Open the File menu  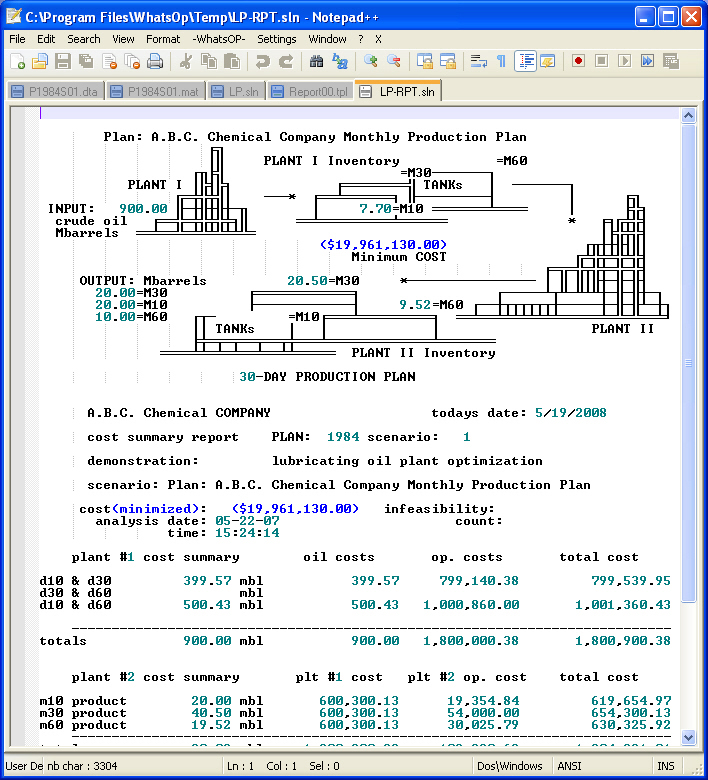(x=17, y=39)
